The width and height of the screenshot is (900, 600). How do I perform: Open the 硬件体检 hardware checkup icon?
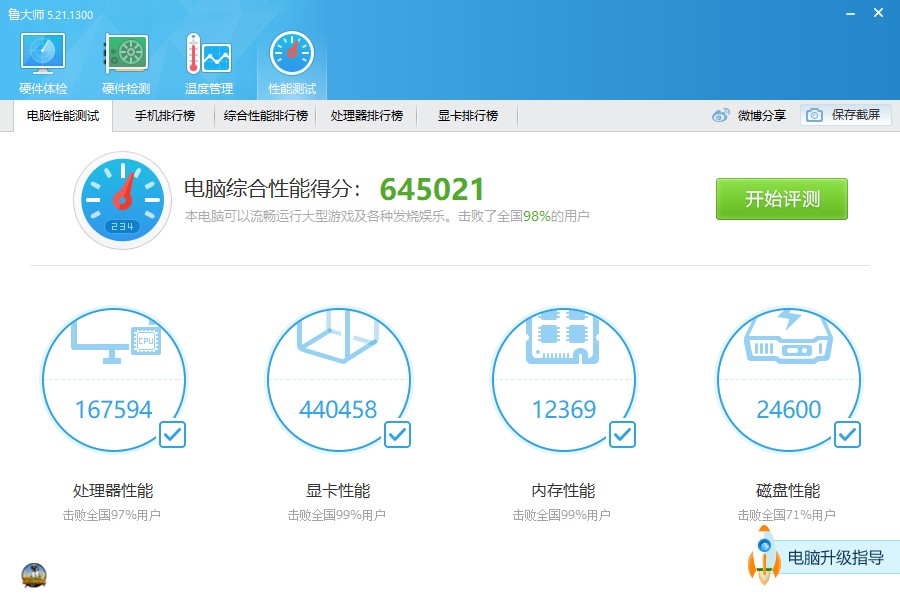(43, 55)
